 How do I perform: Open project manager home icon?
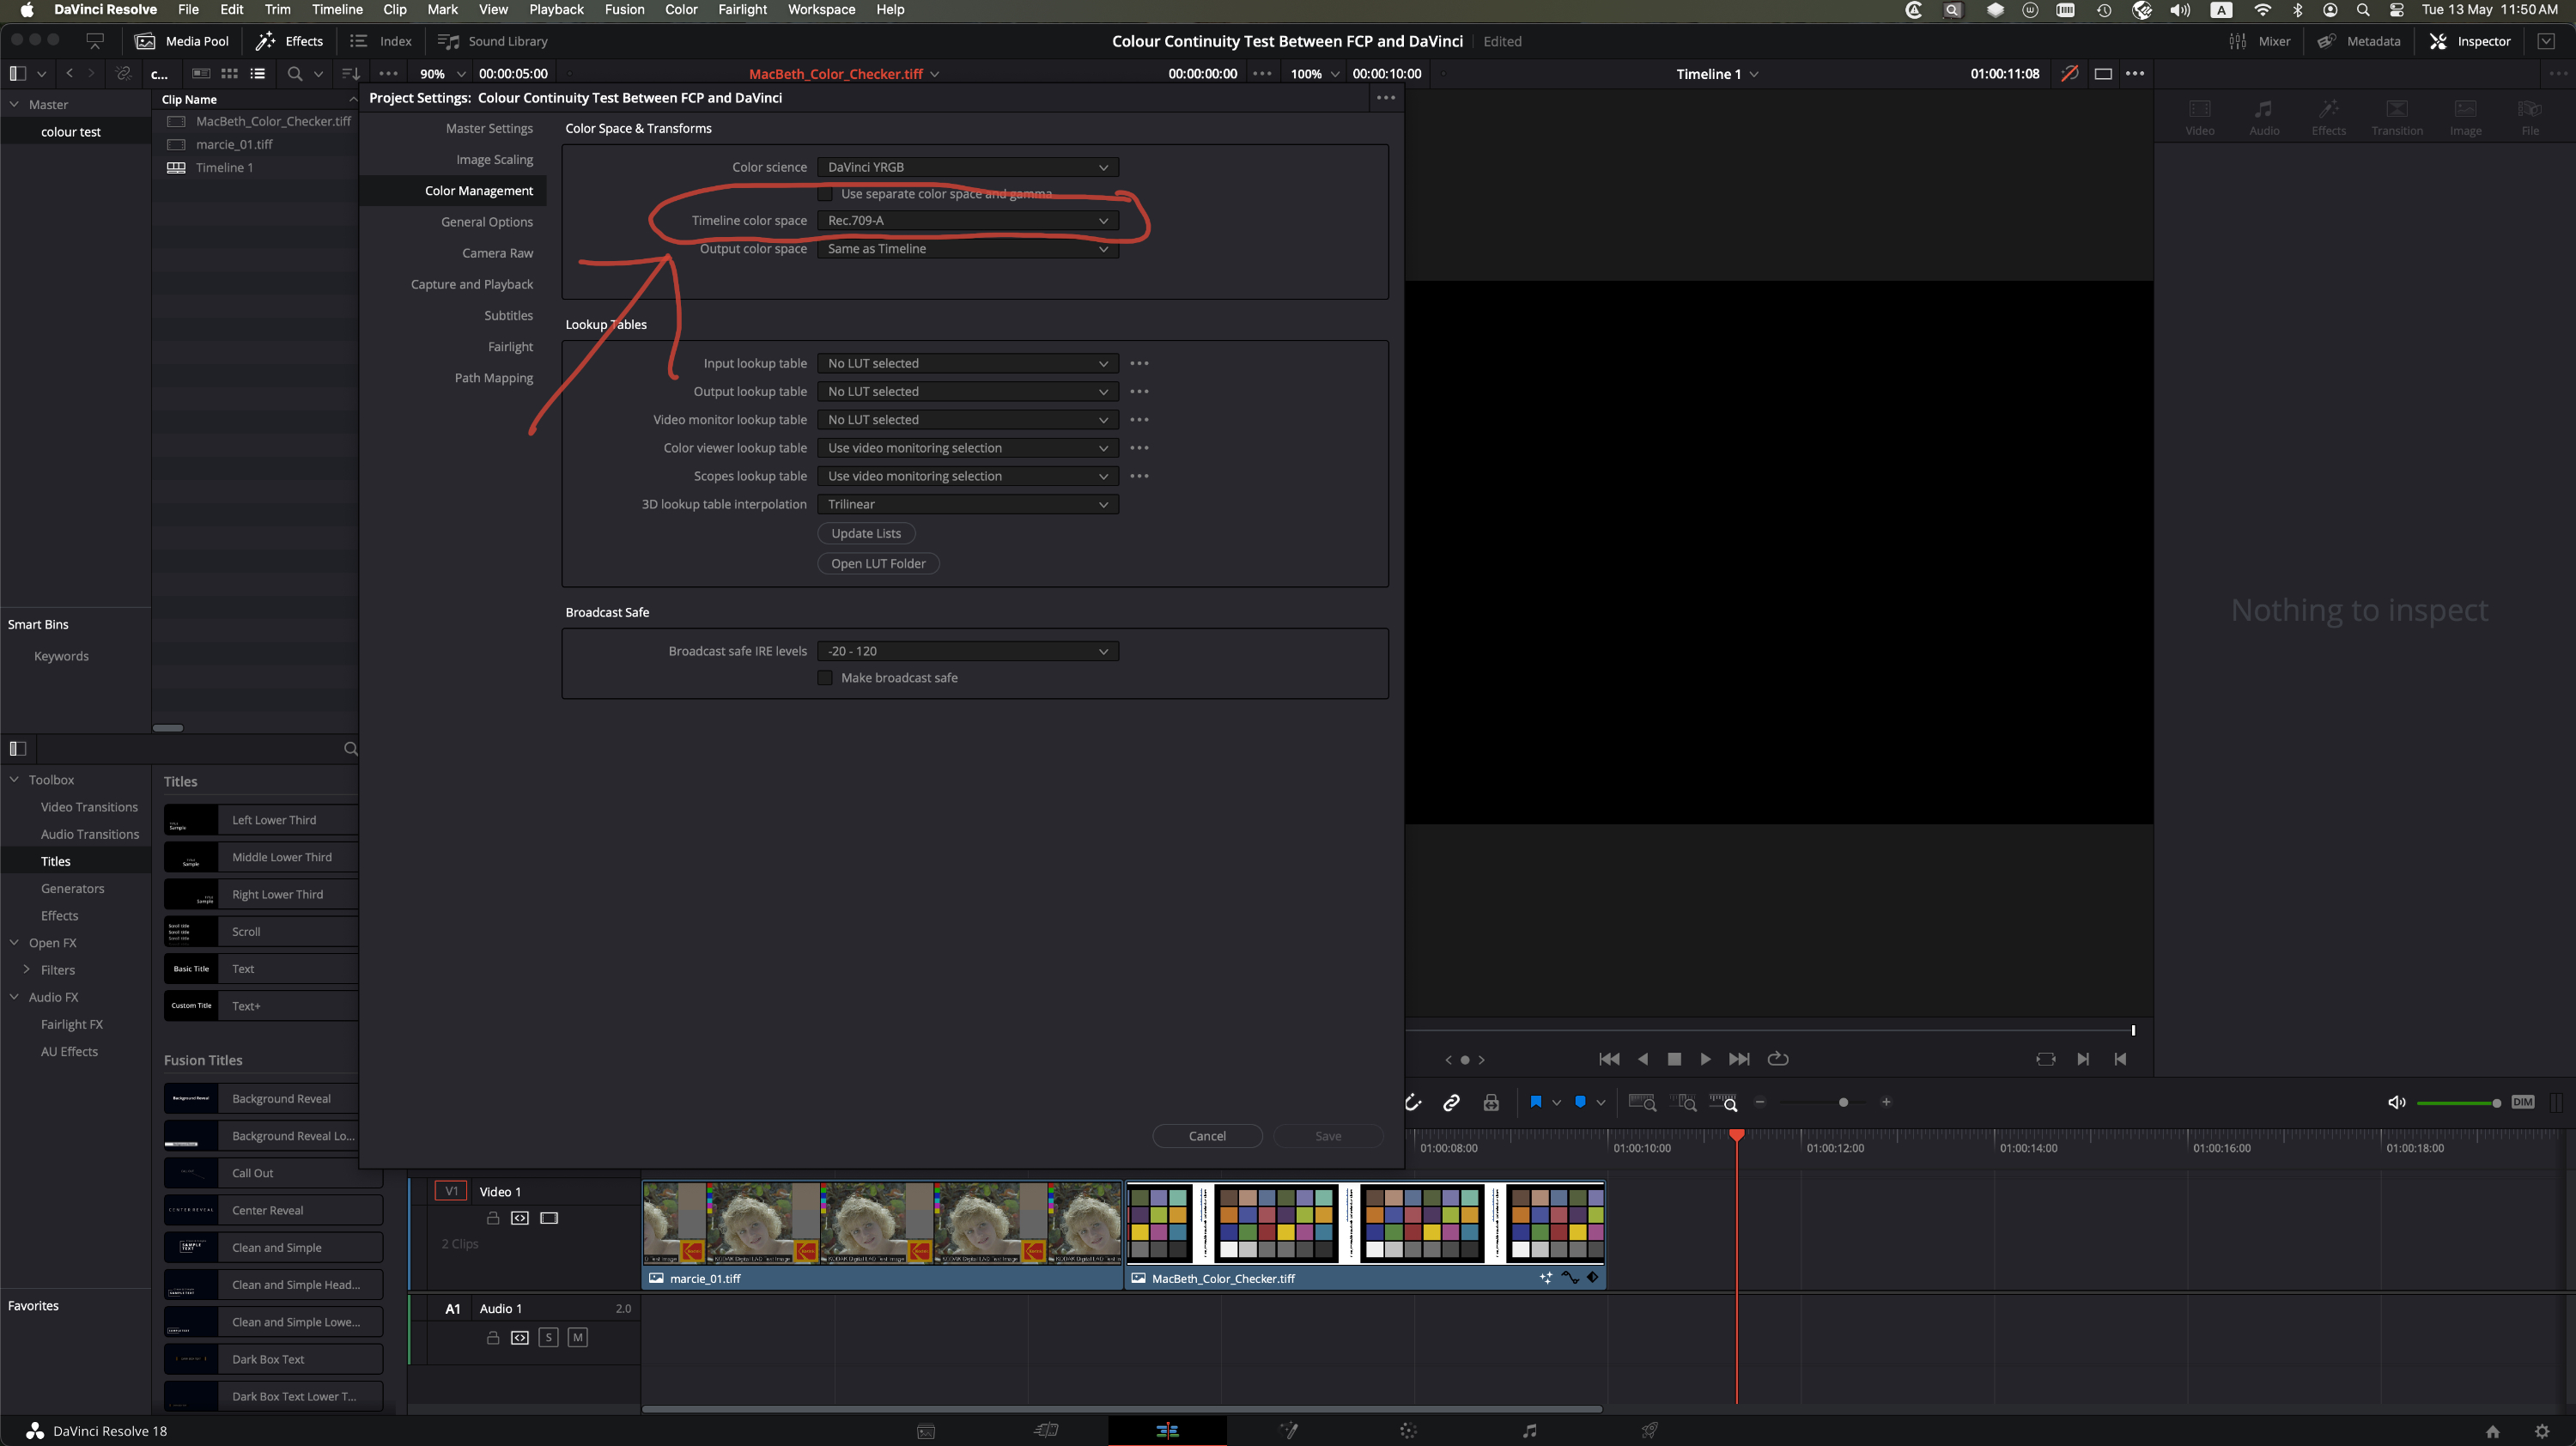(2493, 1431)
